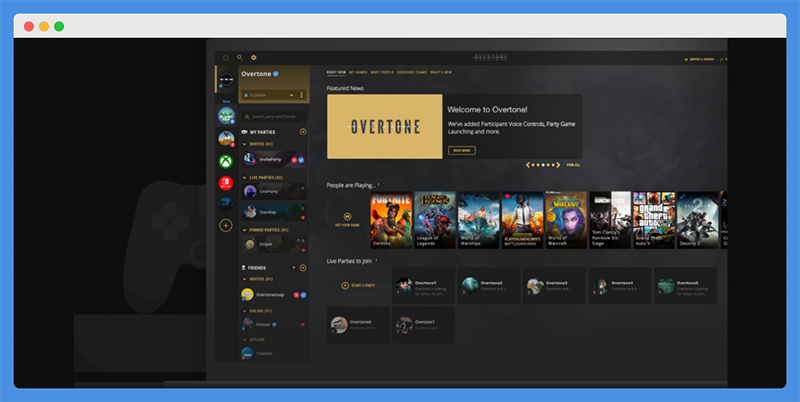This screenshot has height=402, width=800.
Task: Open the Sniper pinned party row
Action: [274, 244]
